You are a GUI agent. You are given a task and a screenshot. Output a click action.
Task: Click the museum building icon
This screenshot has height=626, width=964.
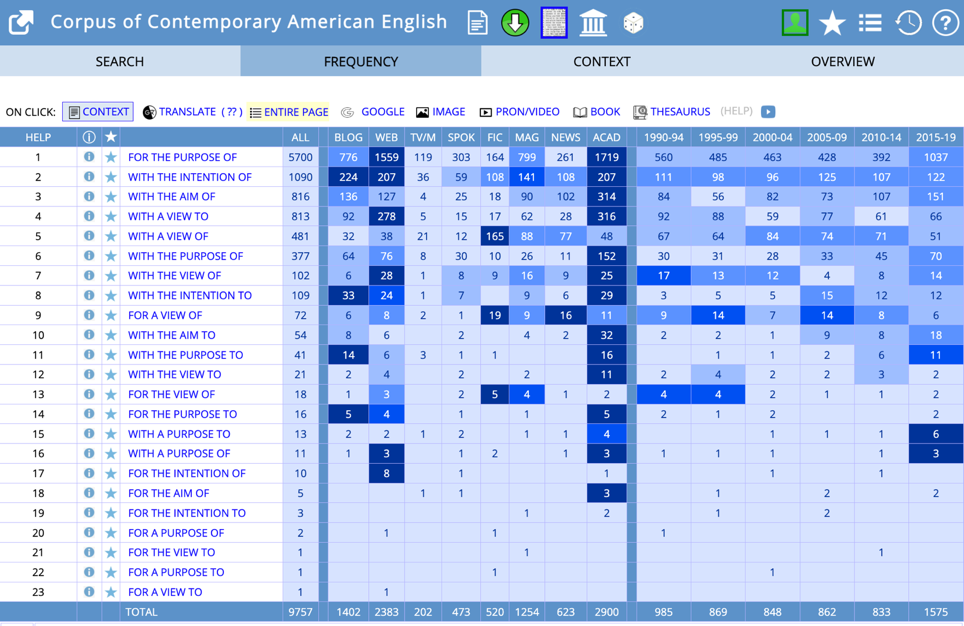point(593,23)
